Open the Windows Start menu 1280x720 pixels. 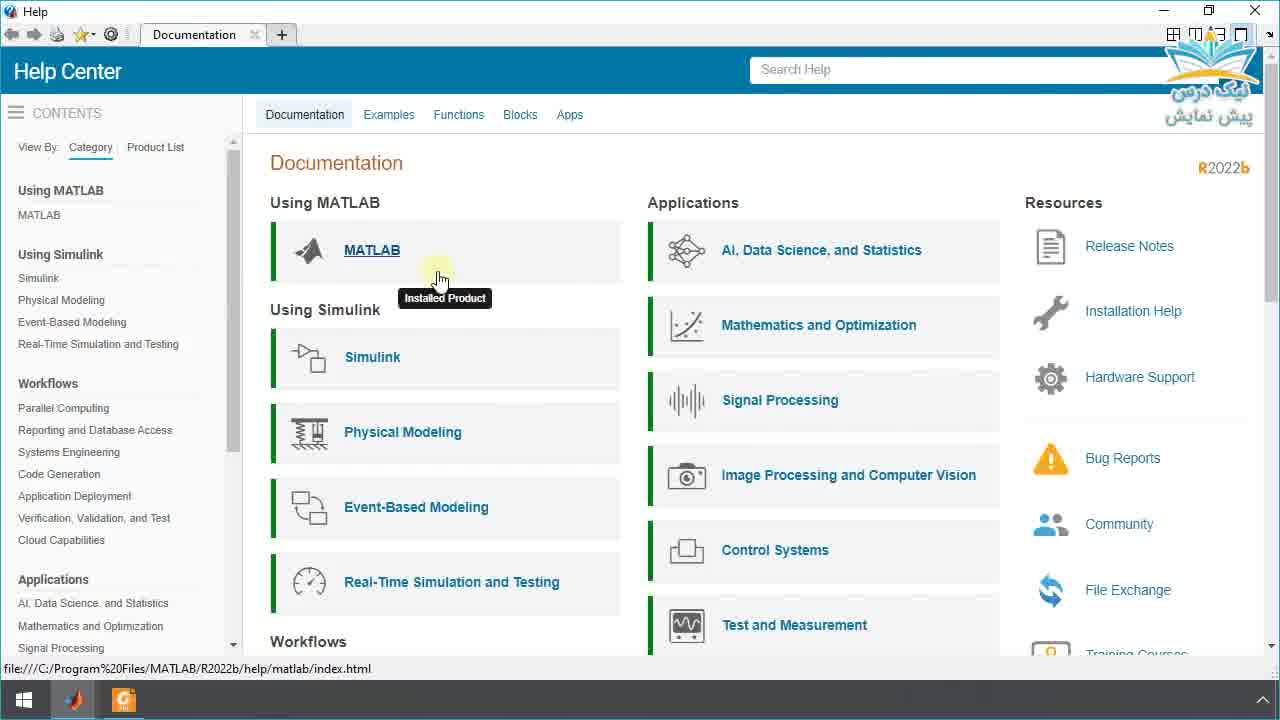tap(24, 700)
